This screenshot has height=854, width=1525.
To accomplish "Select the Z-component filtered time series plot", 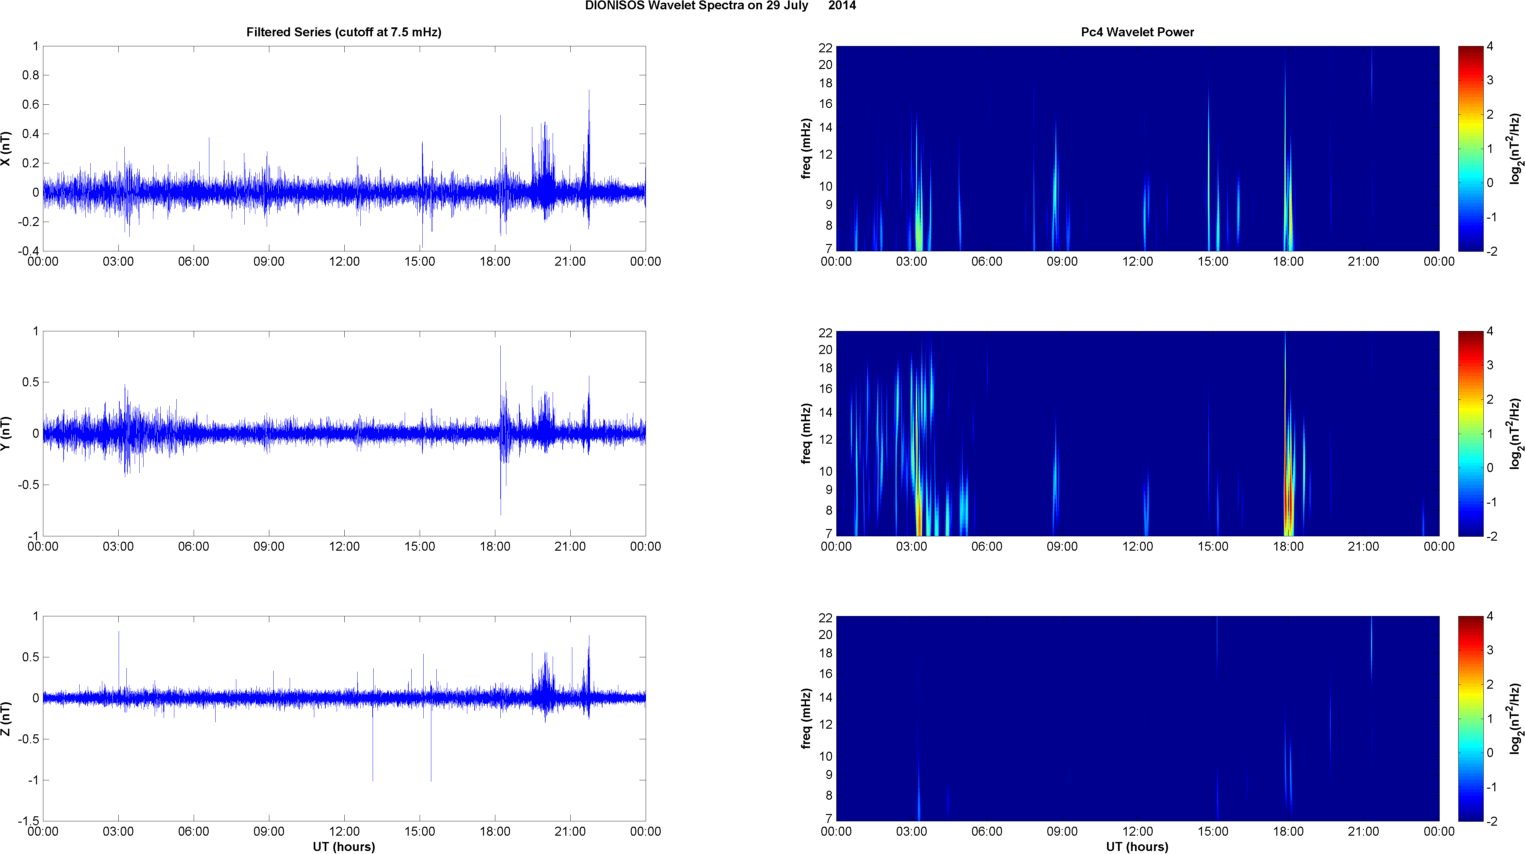I will 344,718.
